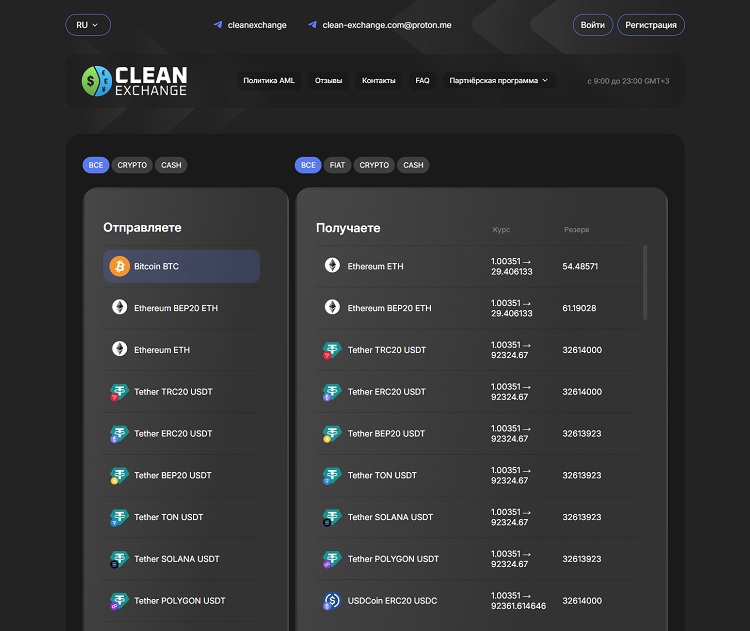Choose Ethereum ETH text in receive list
The height and width of the screenshot is (631, 750).
click(375, 266)
